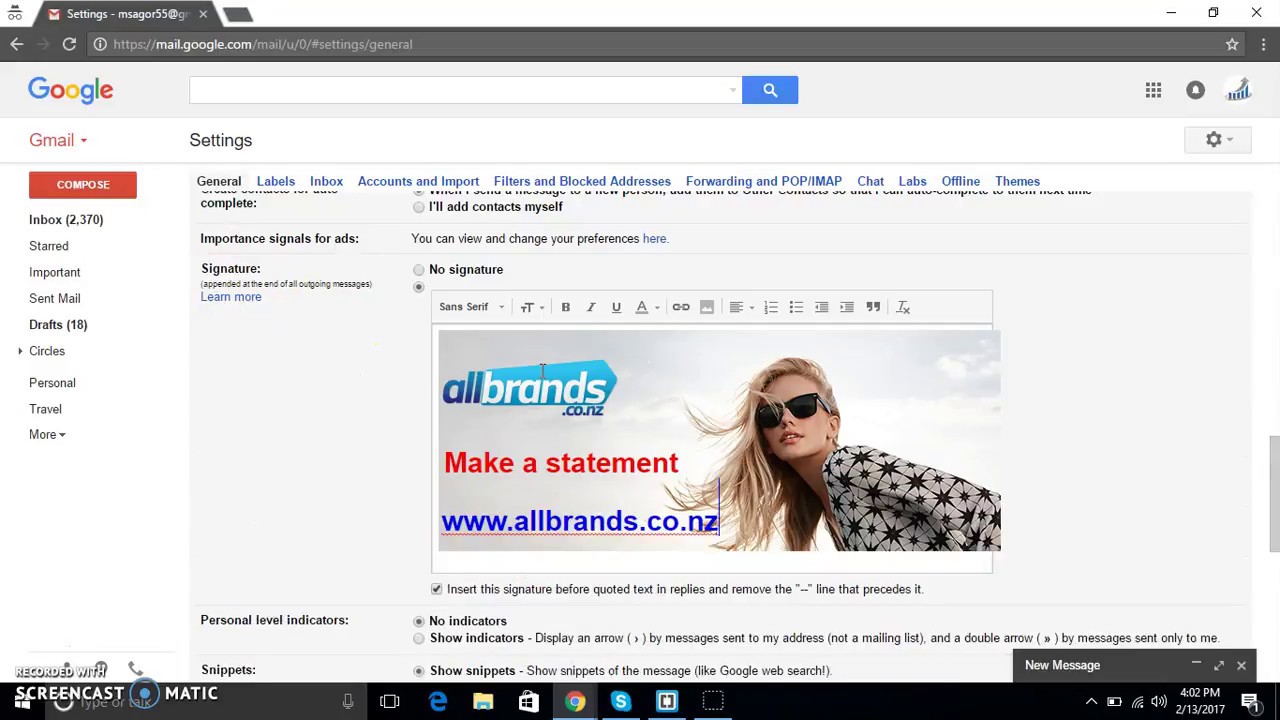
Task: Toggle bold in signature editor
Action: 565,307
